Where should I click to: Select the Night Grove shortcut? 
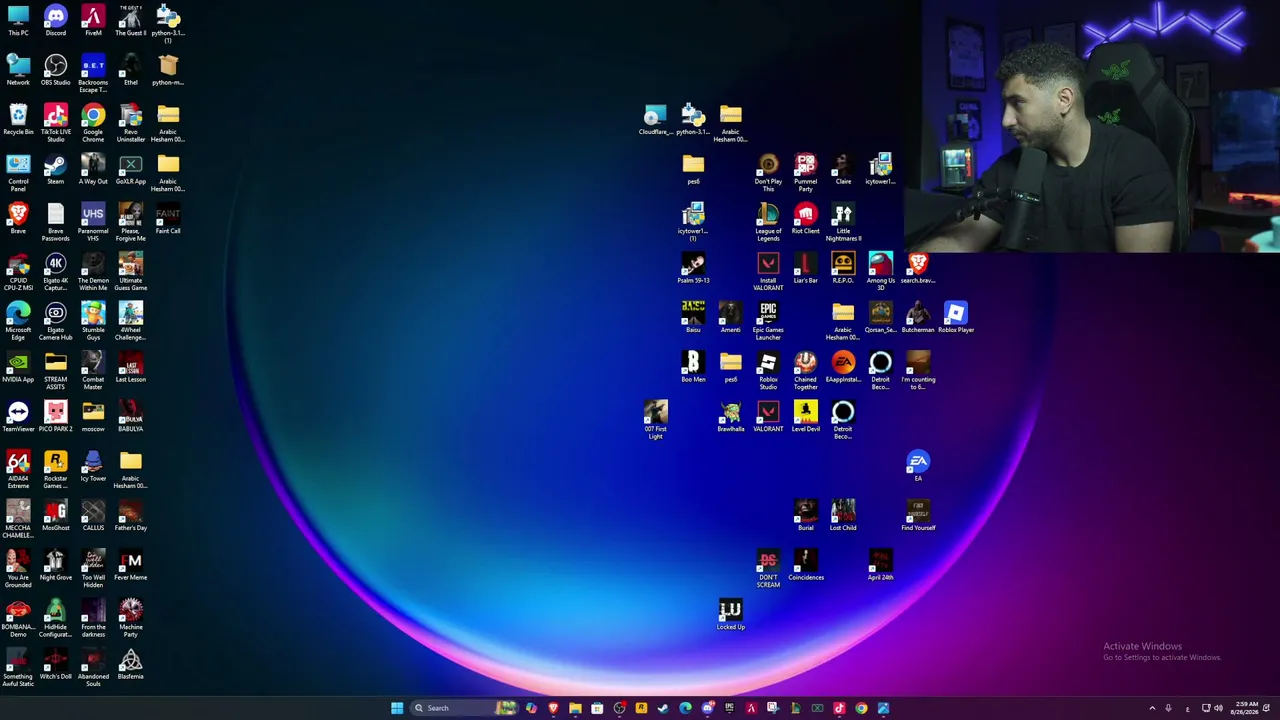(55, 565)
